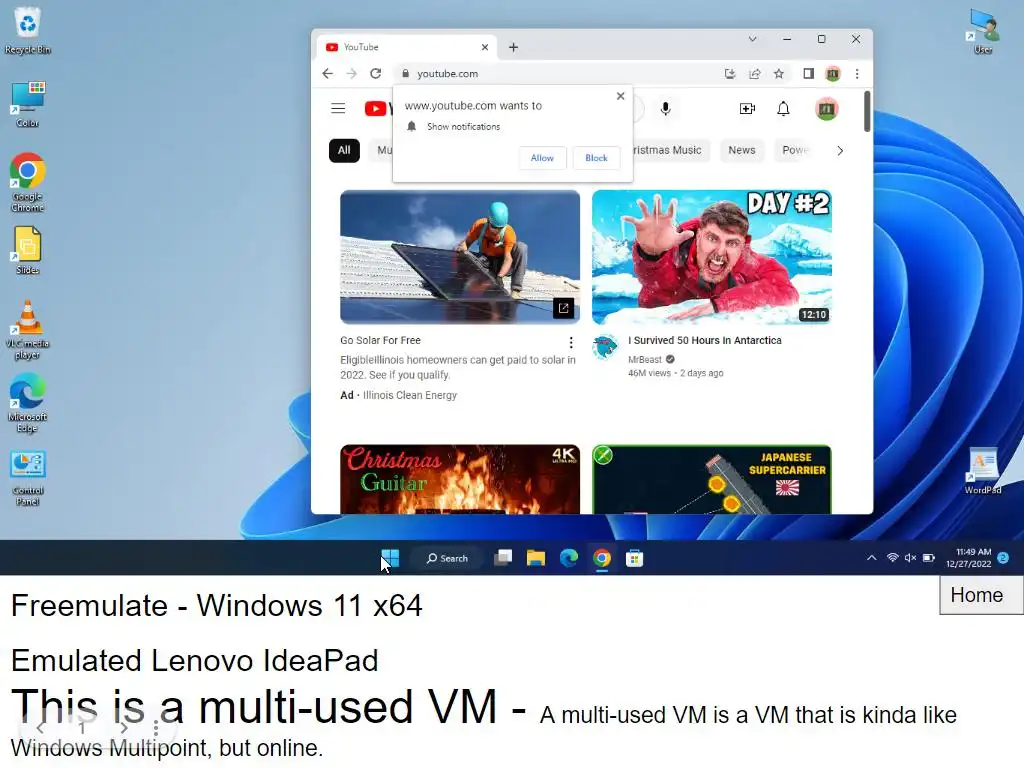Viewport: 1024px width, 768px height.
Task: Switch to the YouTube browser tab
Action: tap(405, 47)
